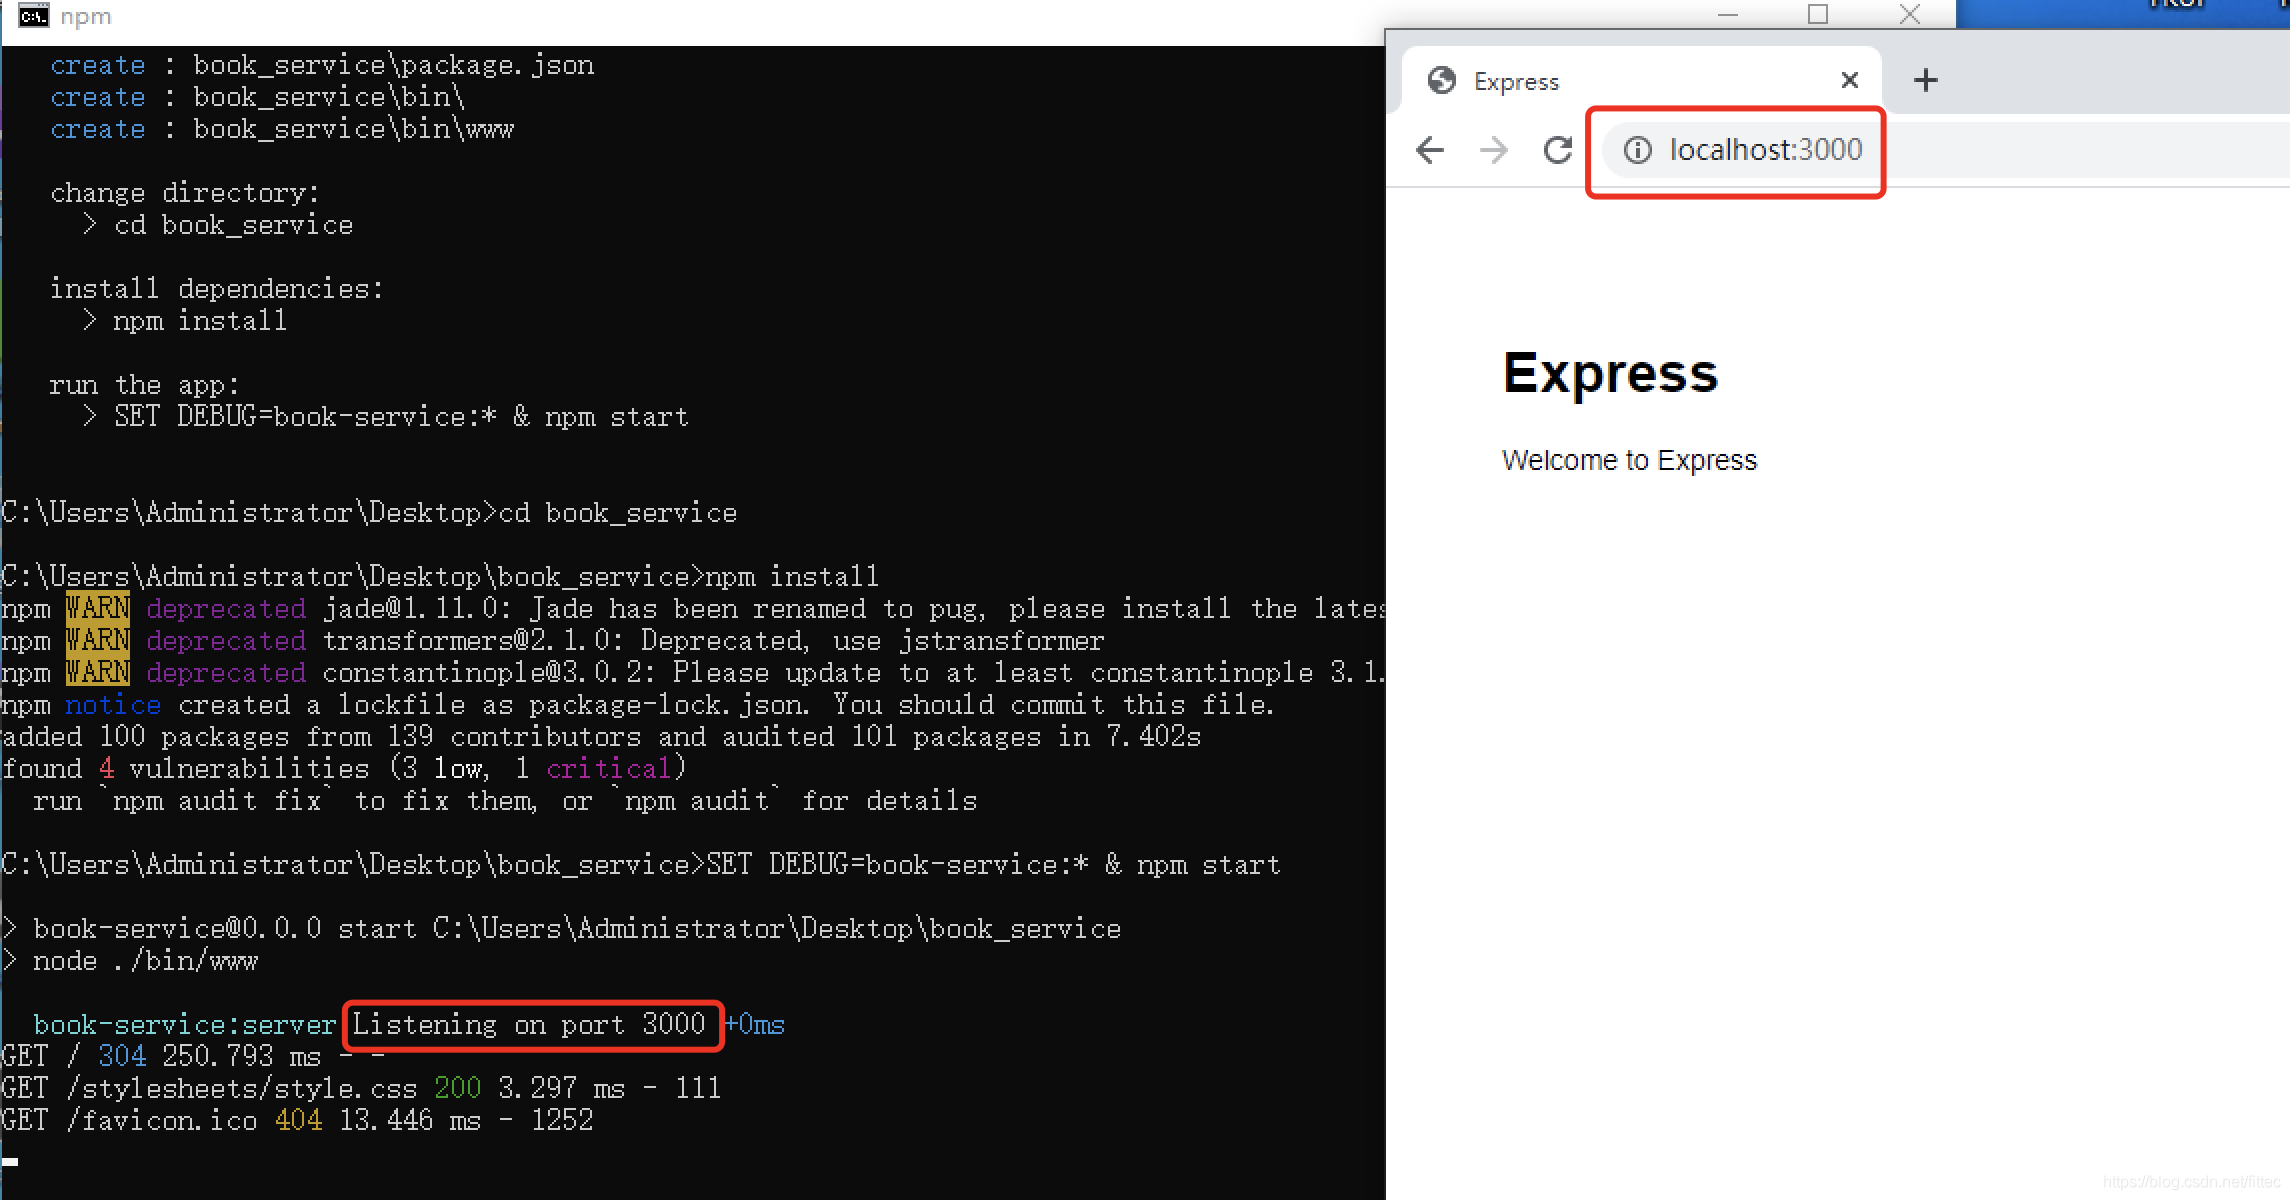This screenshot has width=2290, height=1200.
Task: Click the cmd icon in npm window title bar
Action: (x=33, y=15)
